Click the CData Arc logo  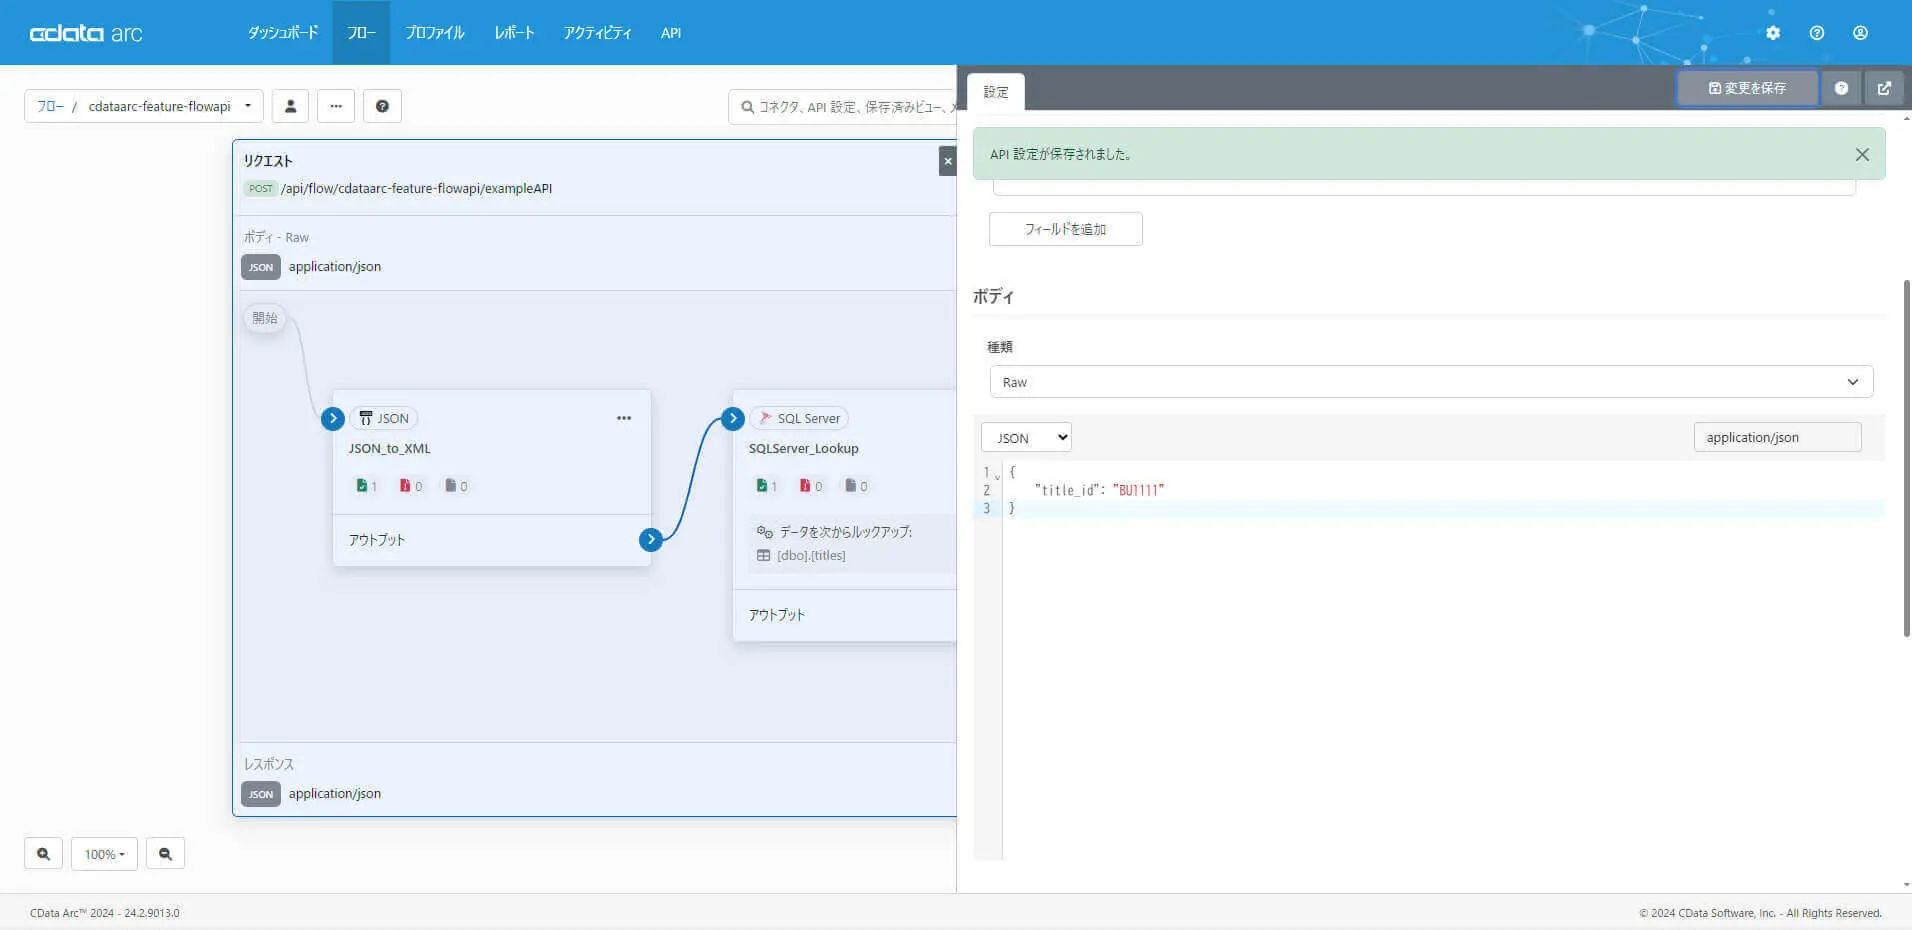(86, 33)
